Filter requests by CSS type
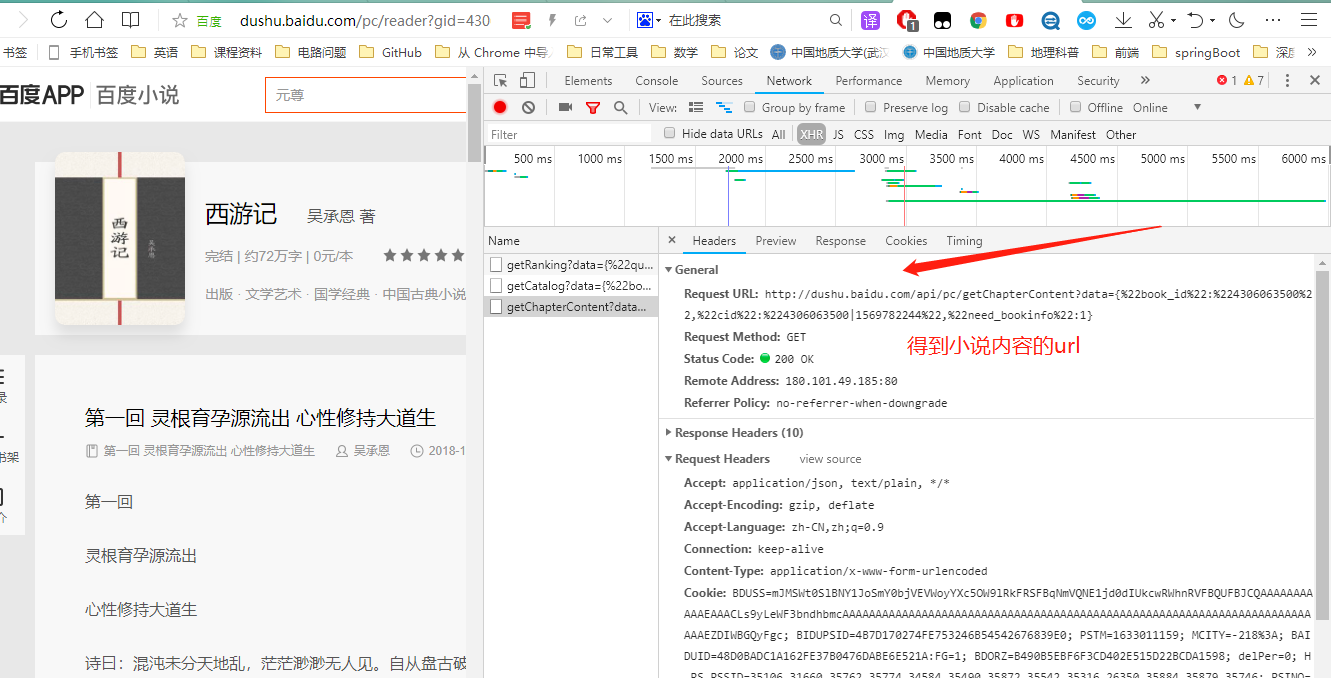 click(864, 134)
